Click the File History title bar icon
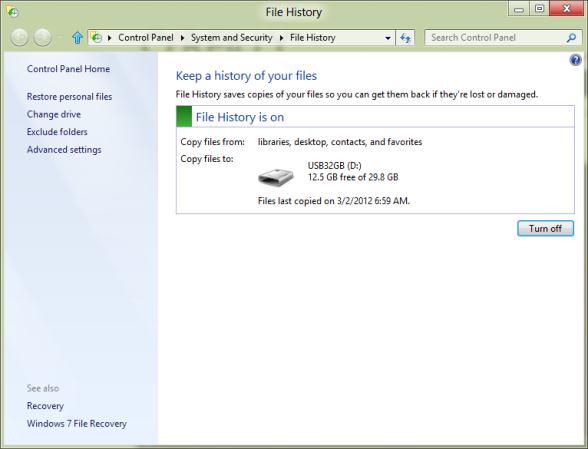 pos(13,12)
